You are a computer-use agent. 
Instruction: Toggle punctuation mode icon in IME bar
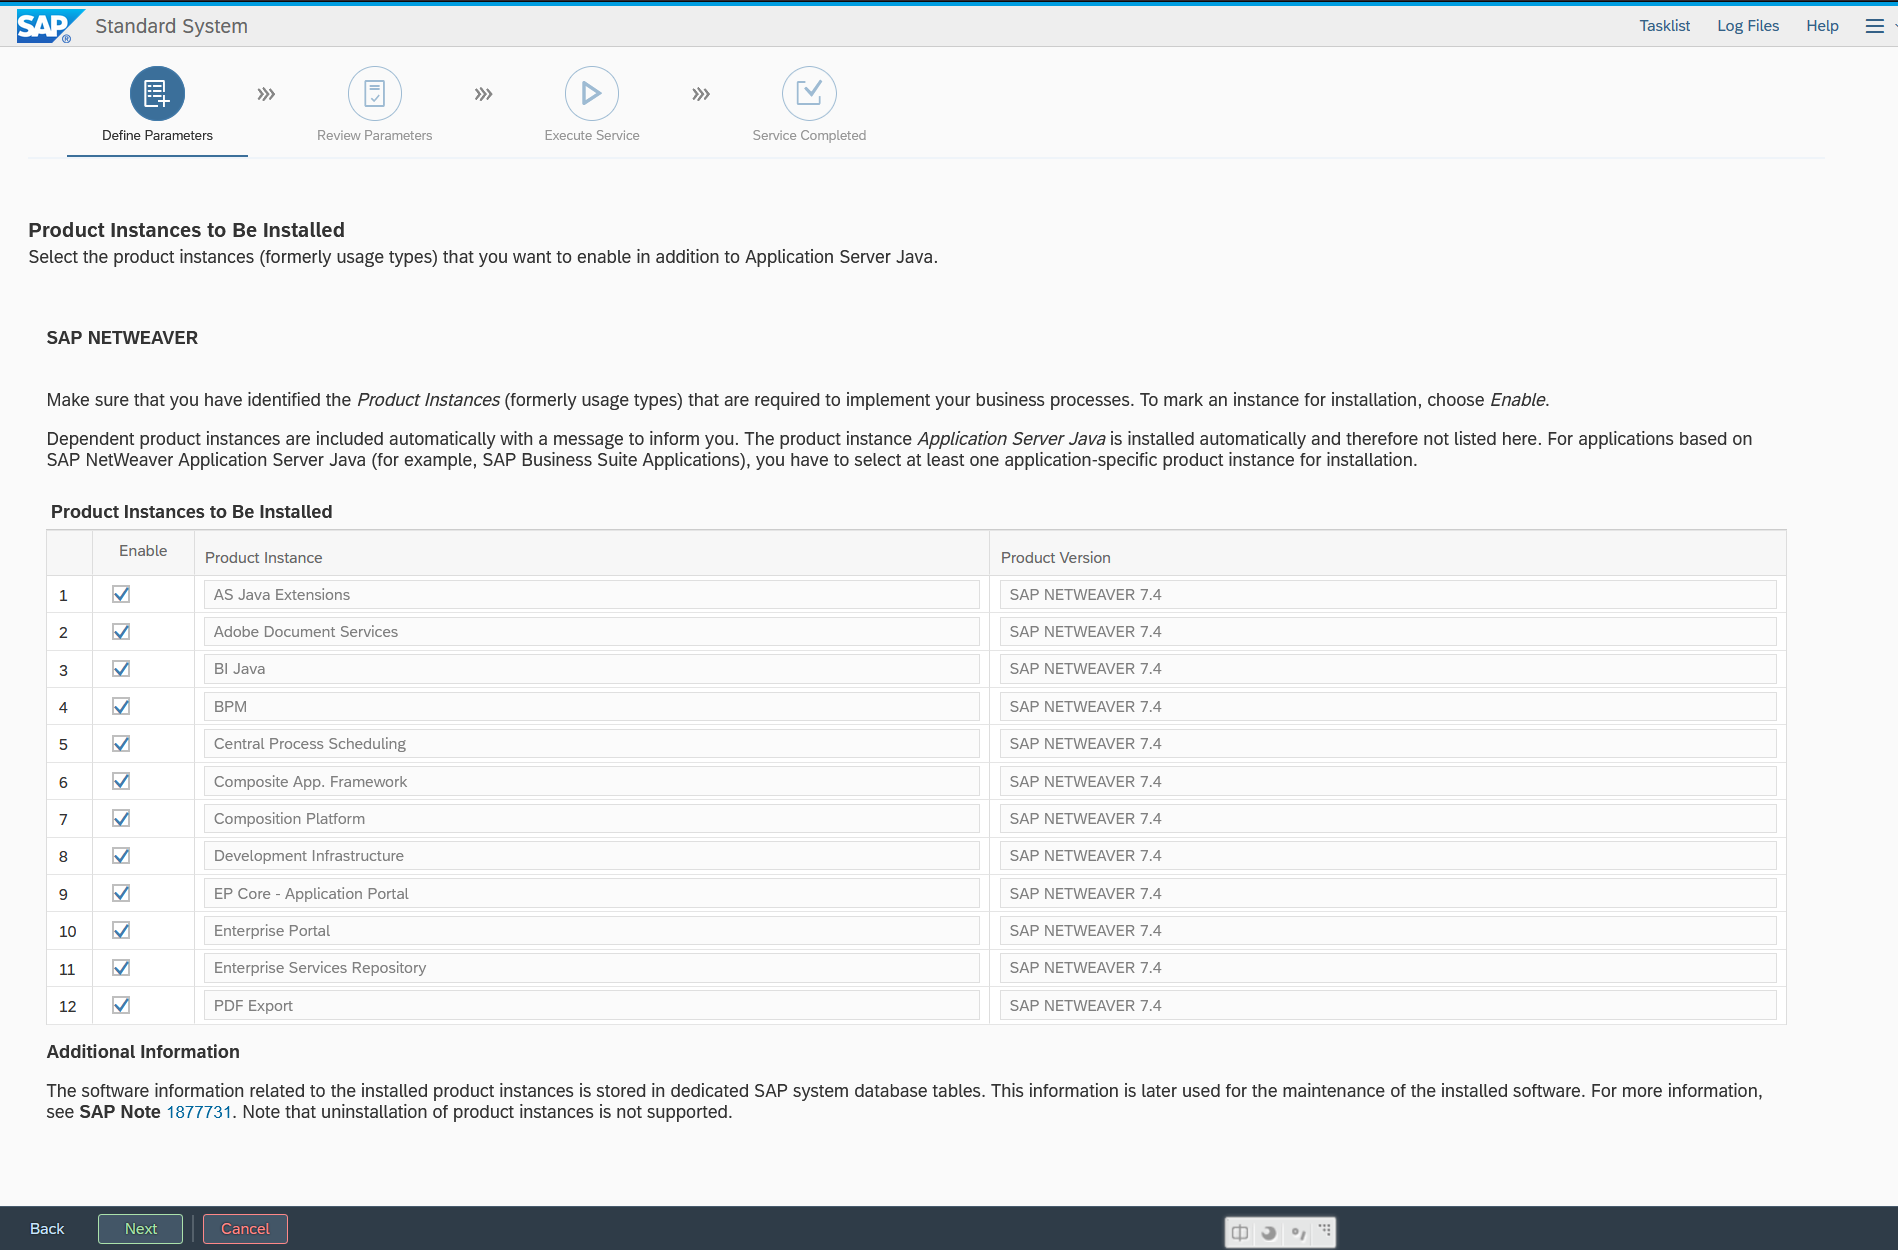pos(1298,1233)
